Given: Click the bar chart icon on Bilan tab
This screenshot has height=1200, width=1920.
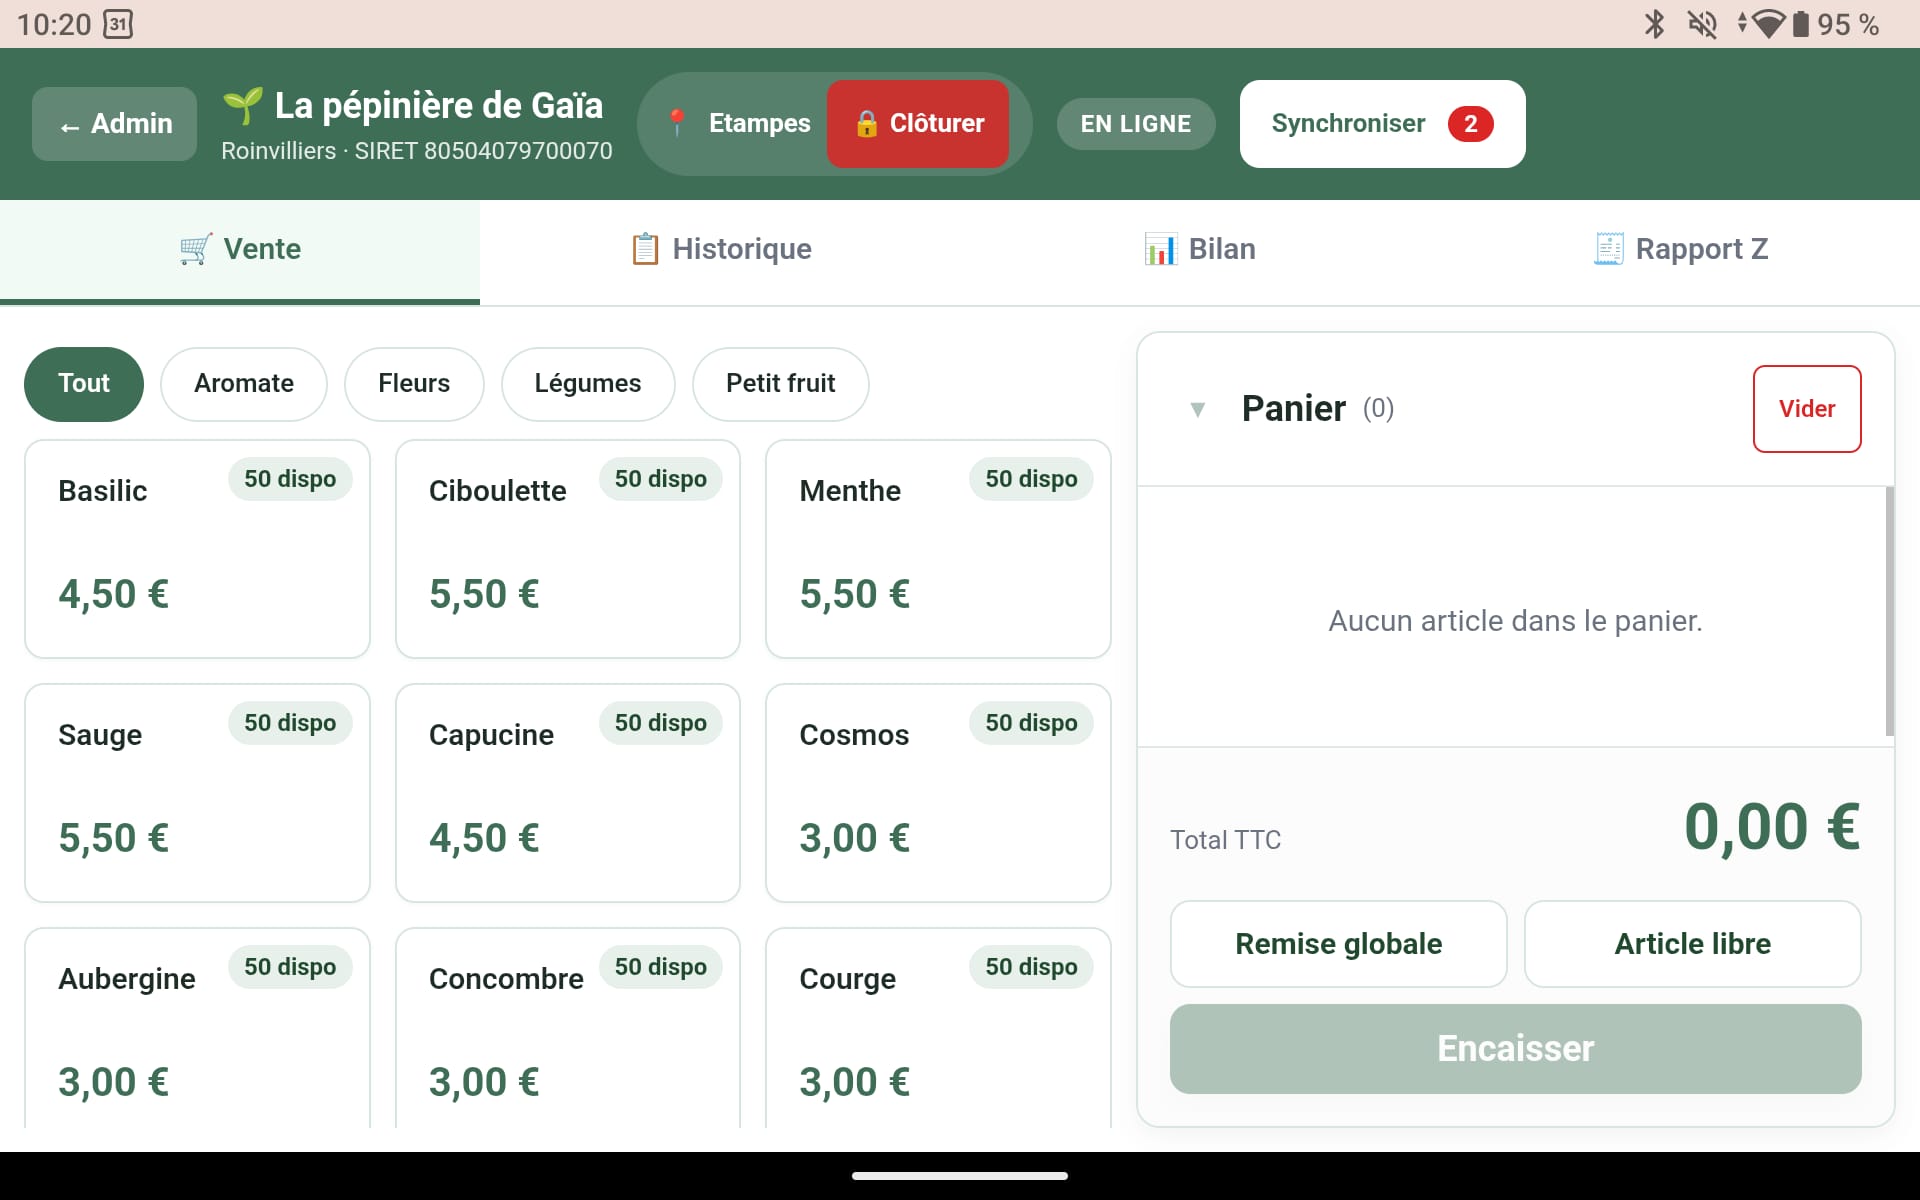Looking at the screenshot, I should [1160, 249].
